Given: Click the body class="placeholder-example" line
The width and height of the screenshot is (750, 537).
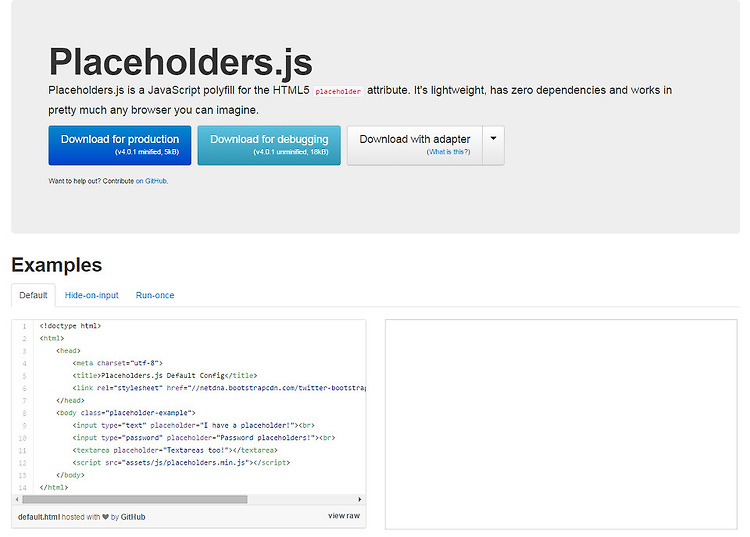Looking at the screenshot, I should tap(126, 413).
